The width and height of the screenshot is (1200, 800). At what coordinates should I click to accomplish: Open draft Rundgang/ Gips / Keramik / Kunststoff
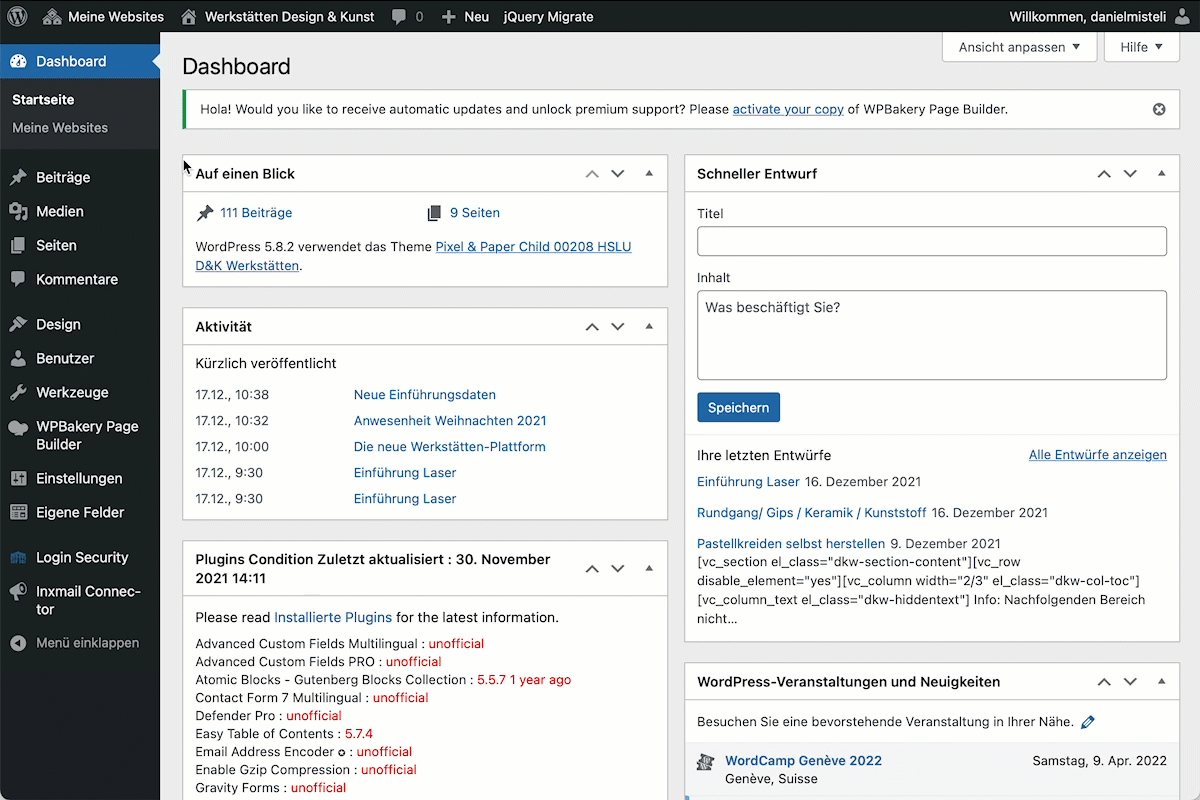pyautogui.click(x=812, y=513)
